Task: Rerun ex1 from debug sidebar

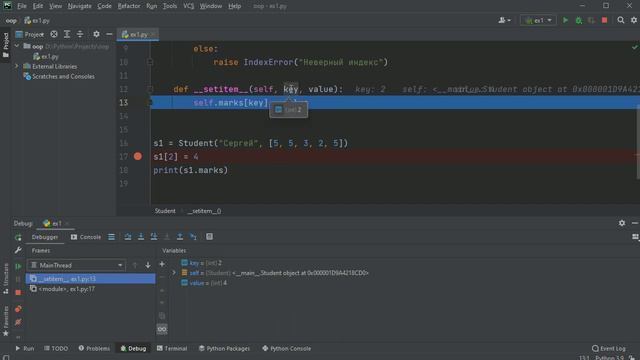Action: [18, 237]
